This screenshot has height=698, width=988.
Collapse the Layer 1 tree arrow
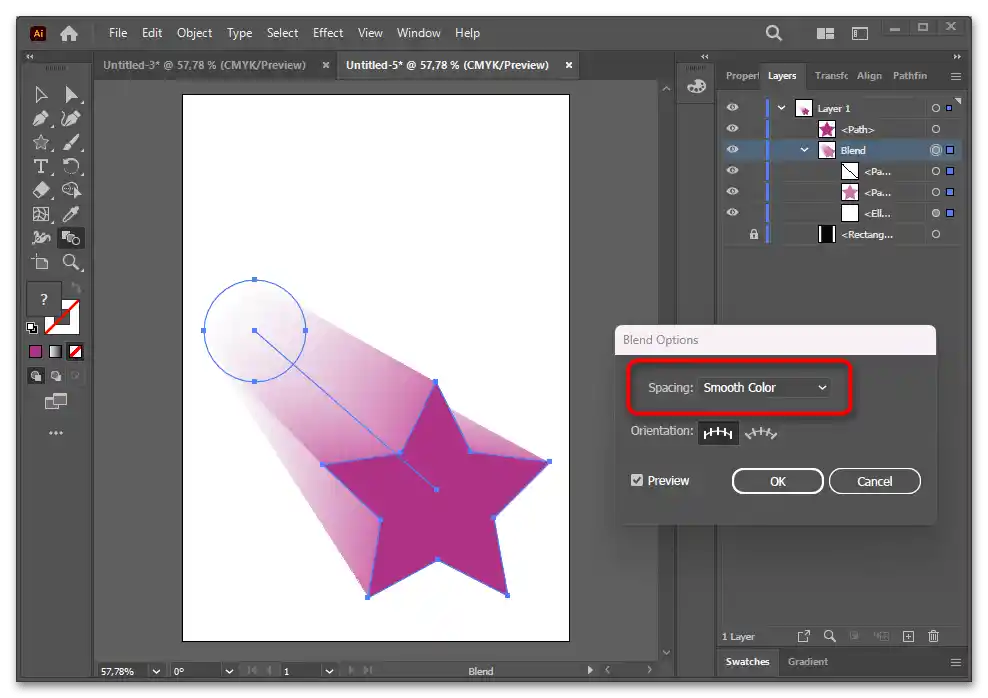782,108
